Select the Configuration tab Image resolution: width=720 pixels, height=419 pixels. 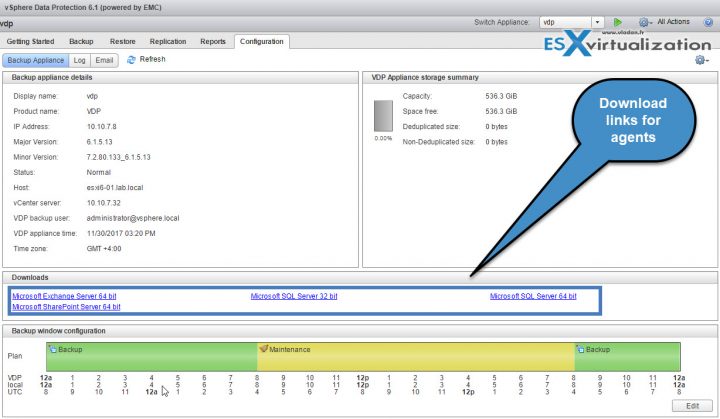(262, 41)
